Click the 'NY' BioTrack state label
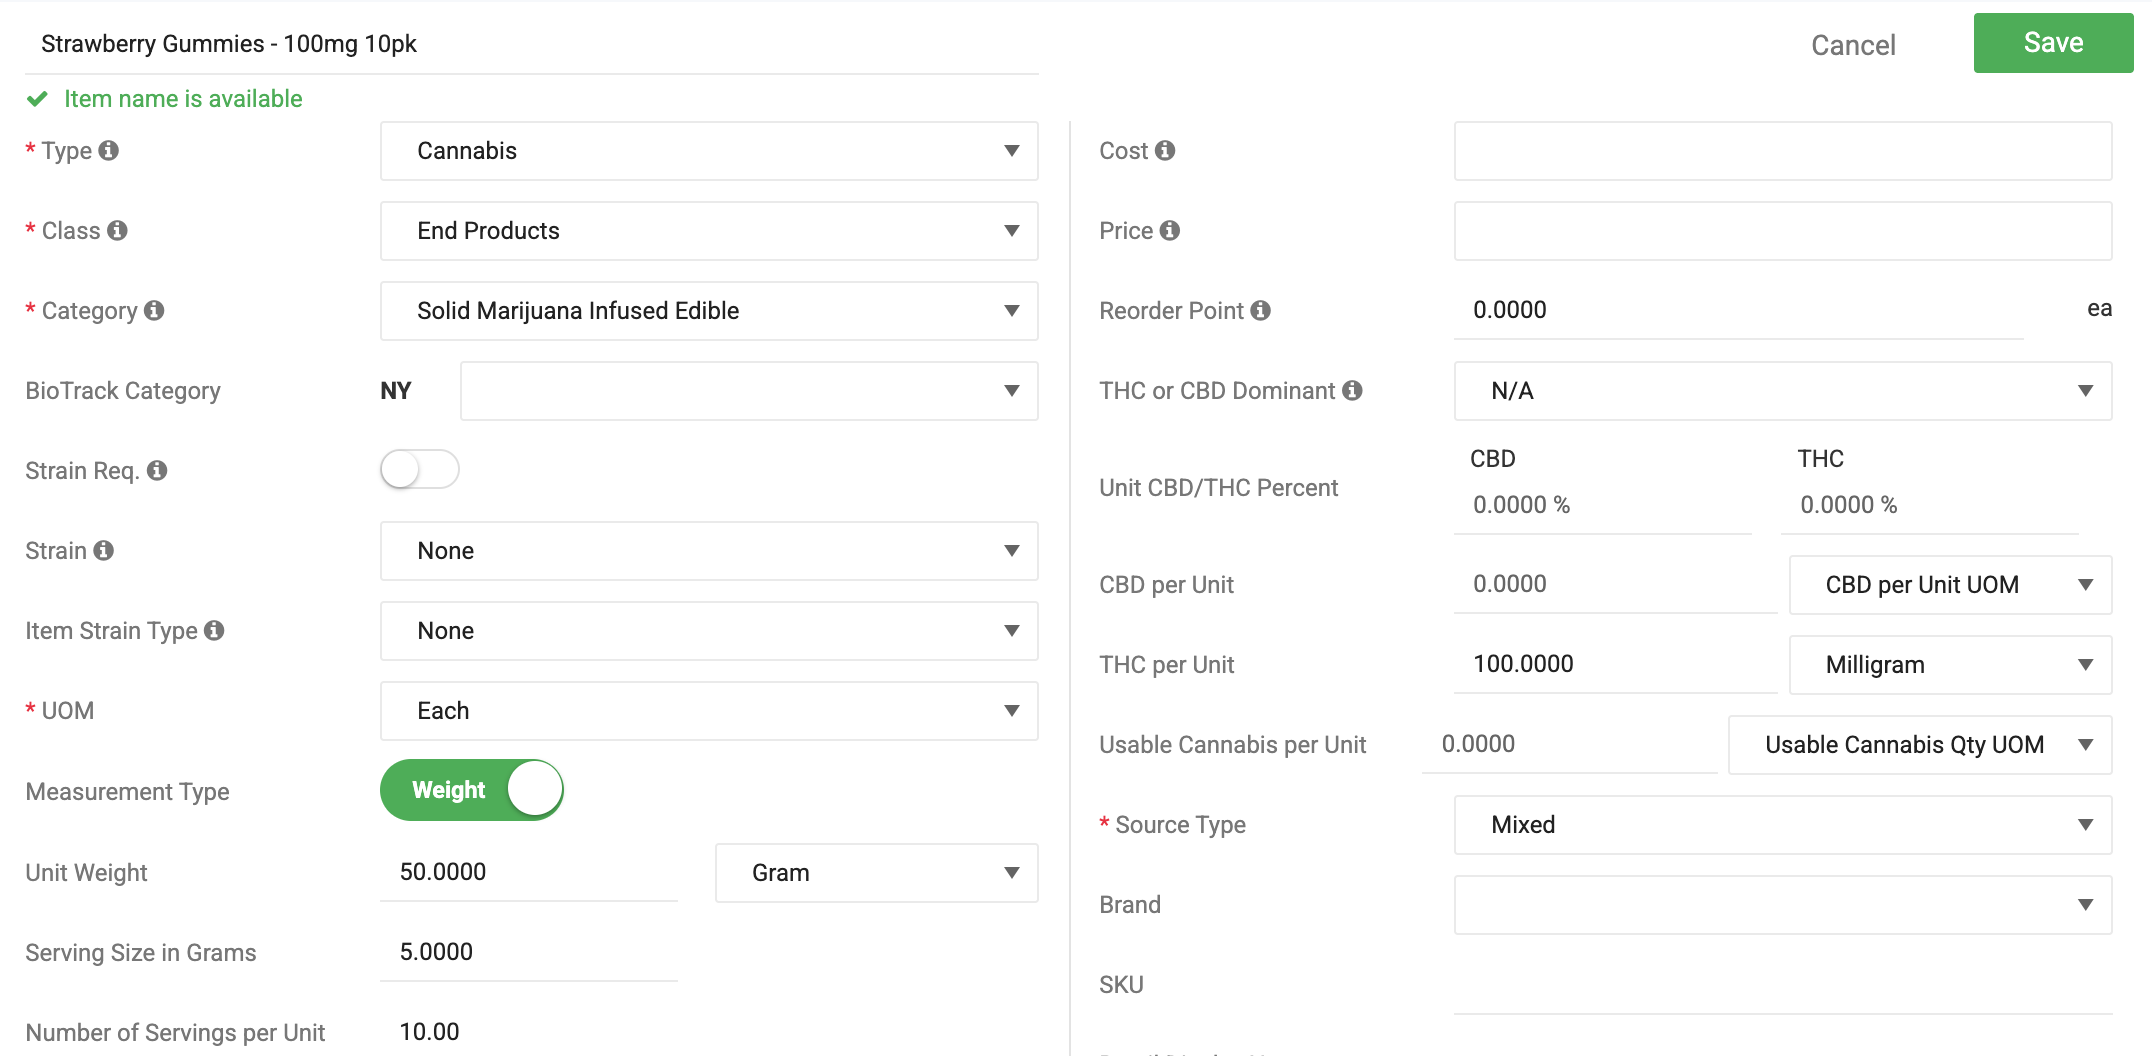Viewport: 2152px width, 1056px height. [396, 391]
